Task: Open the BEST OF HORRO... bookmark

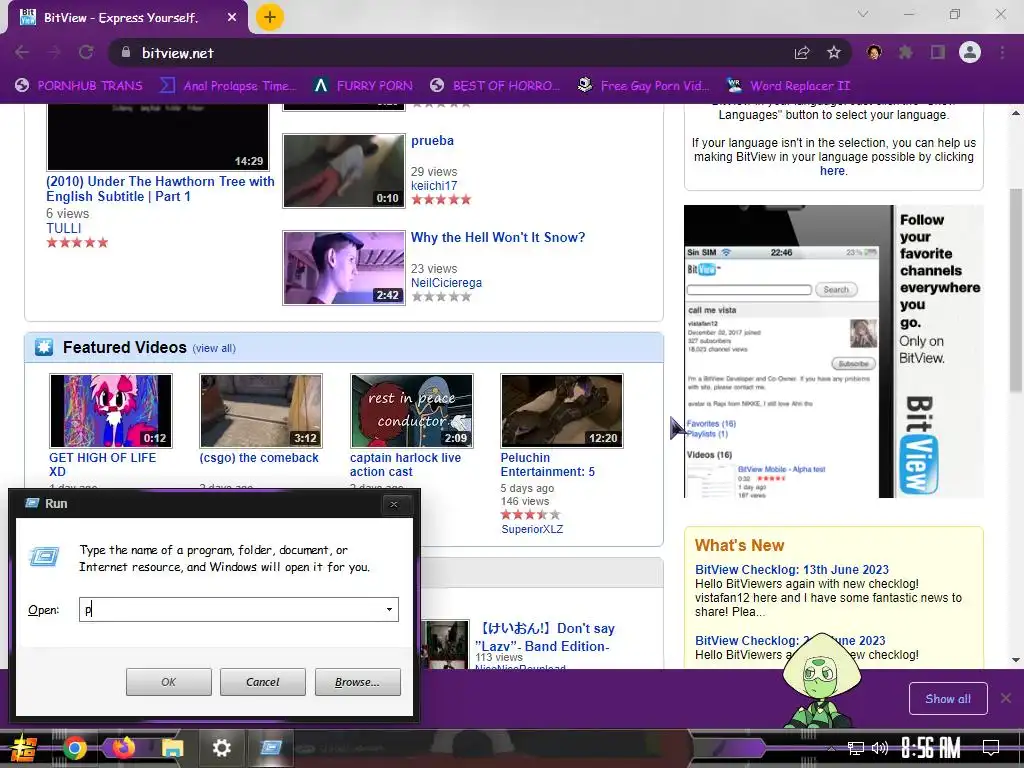Action: click(x=495, y=86)
